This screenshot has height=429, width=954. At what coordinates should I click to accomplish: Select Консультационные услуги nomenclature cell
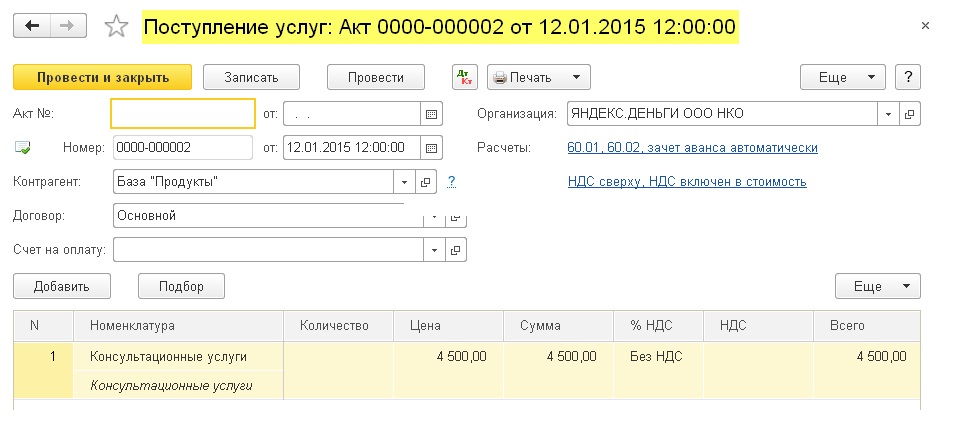[178, 357]
